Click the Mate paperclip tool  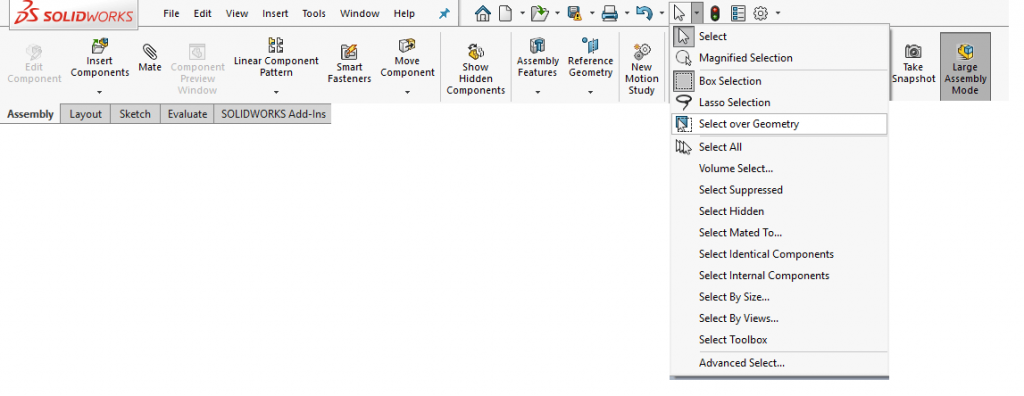(x=150, y=58)
